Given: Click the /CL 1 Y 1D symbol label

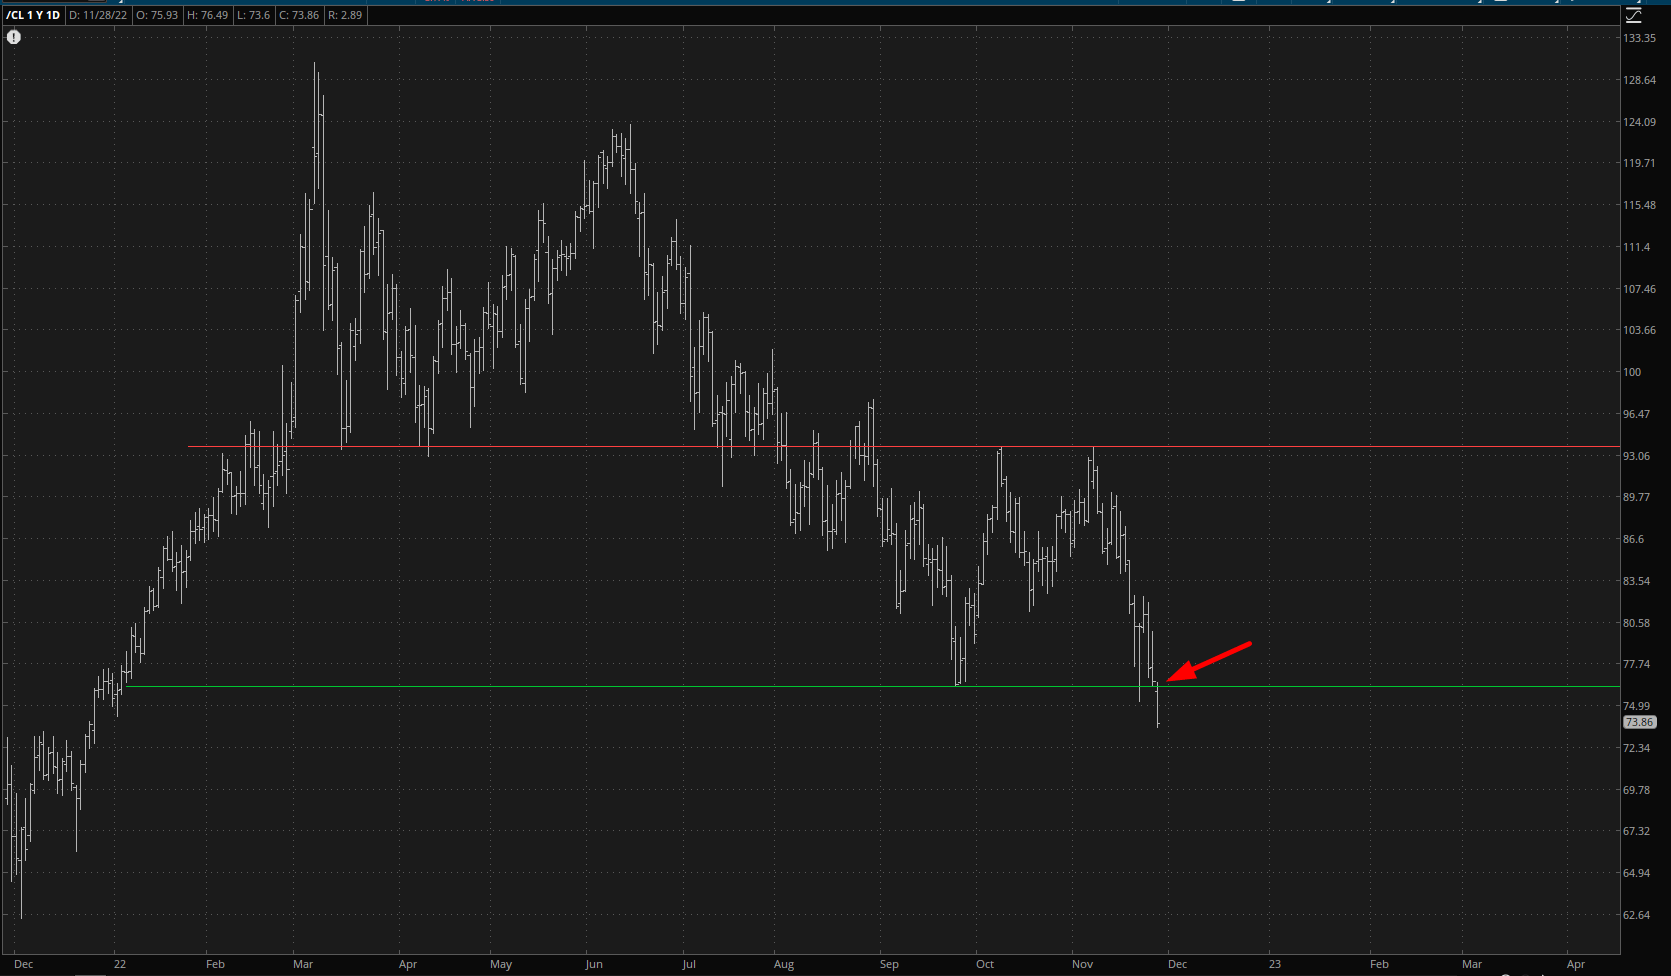Looking at the screenshot, I should pyautogui.click(x=33, y=15).
